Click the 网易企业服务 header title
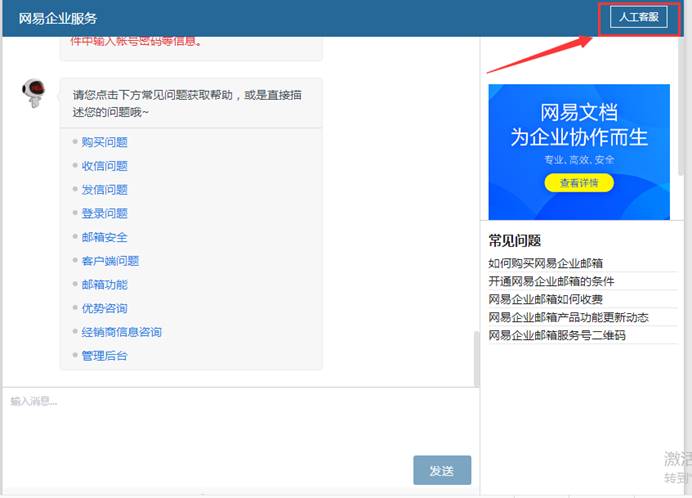The width and height of the screenshot is (692, 498). pos(57,18)
